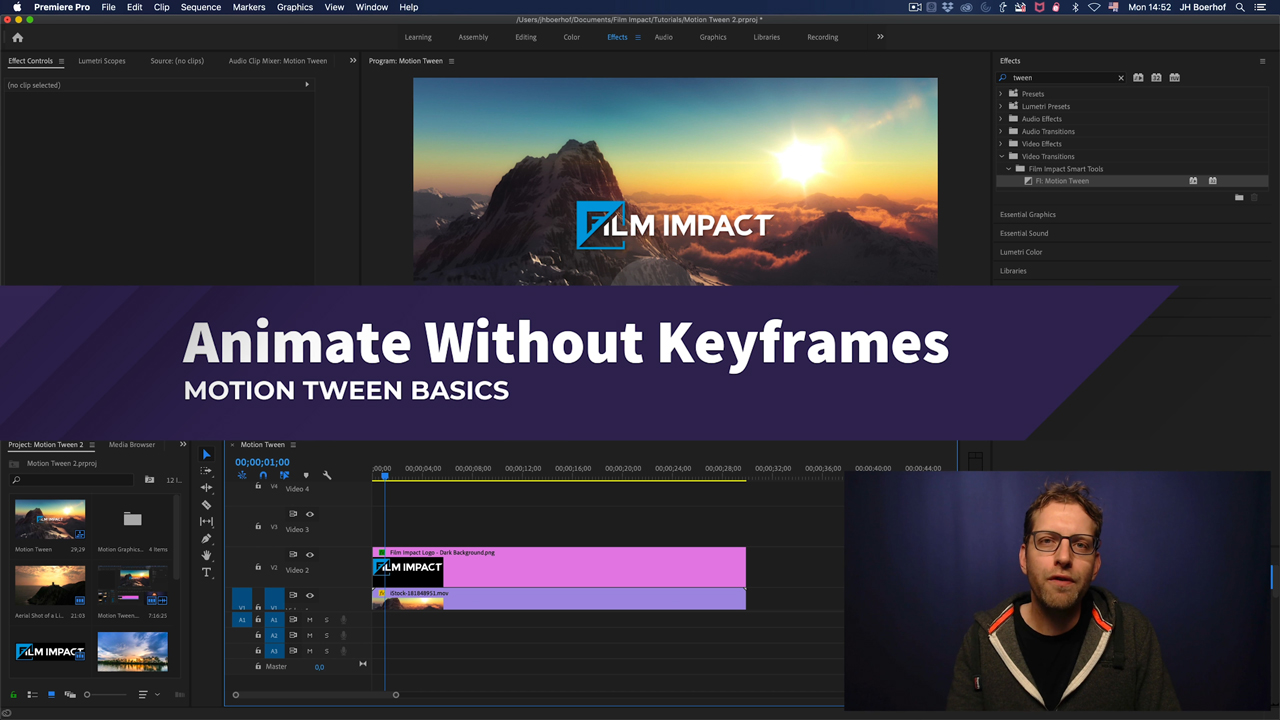
Task: Open the Essential Graphics panel
Action: 1028,214
